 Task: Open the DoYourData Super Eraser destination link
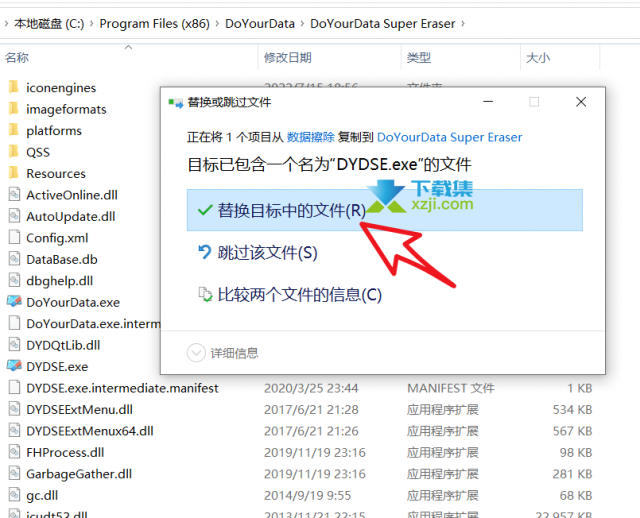pos(449,137)
